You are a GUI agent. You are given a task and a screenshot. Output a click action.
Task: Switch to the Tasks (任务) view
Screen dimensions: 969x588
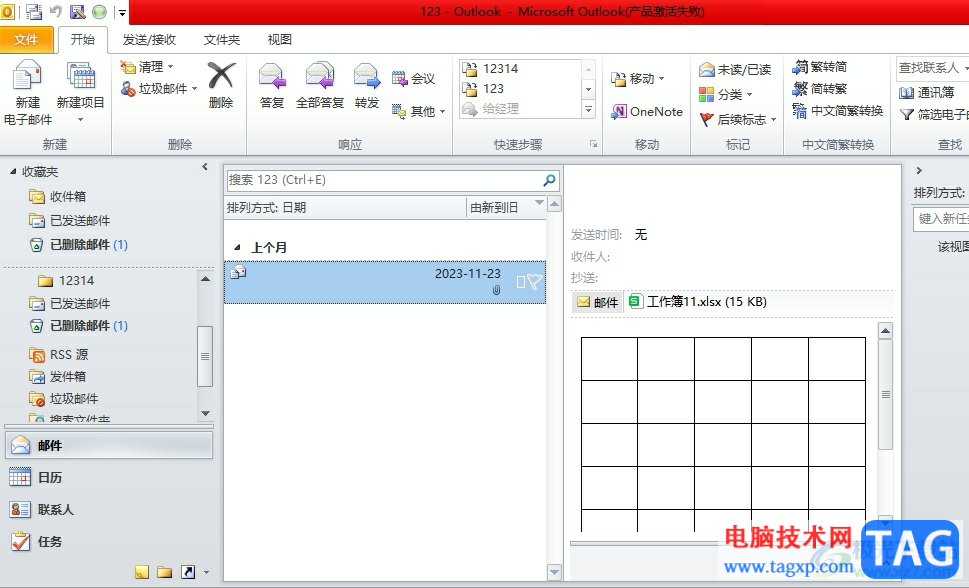pos(109,542)
